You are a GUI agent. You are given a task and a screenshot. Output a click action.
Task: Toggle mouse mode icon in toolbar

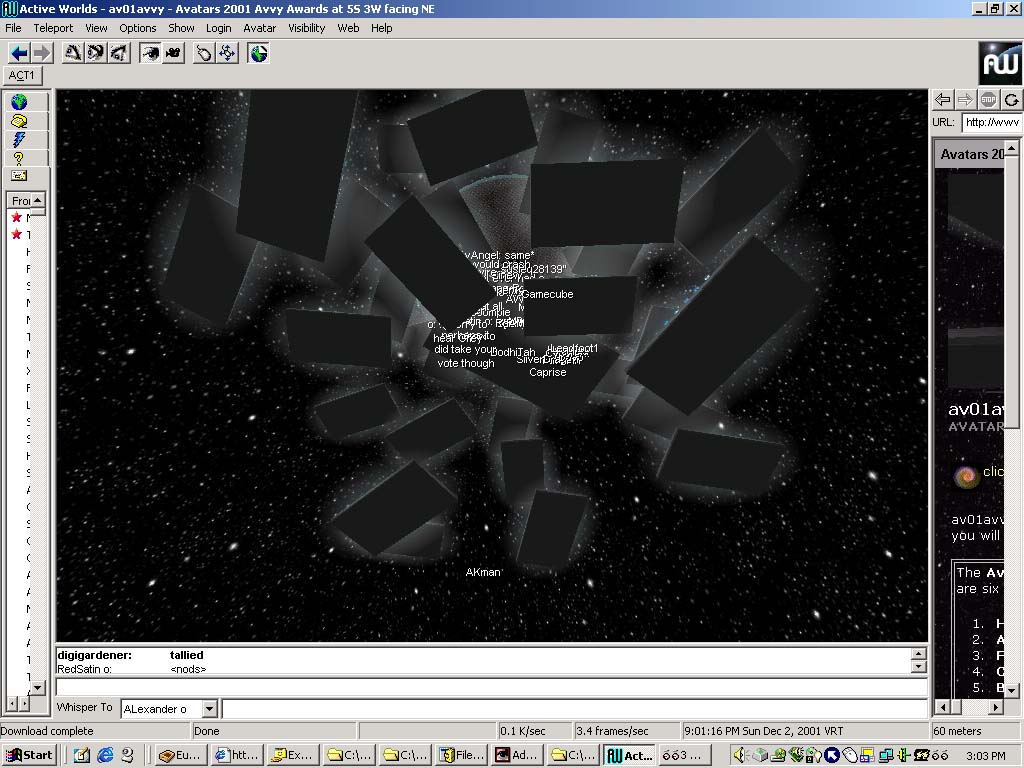coord(204,53)
